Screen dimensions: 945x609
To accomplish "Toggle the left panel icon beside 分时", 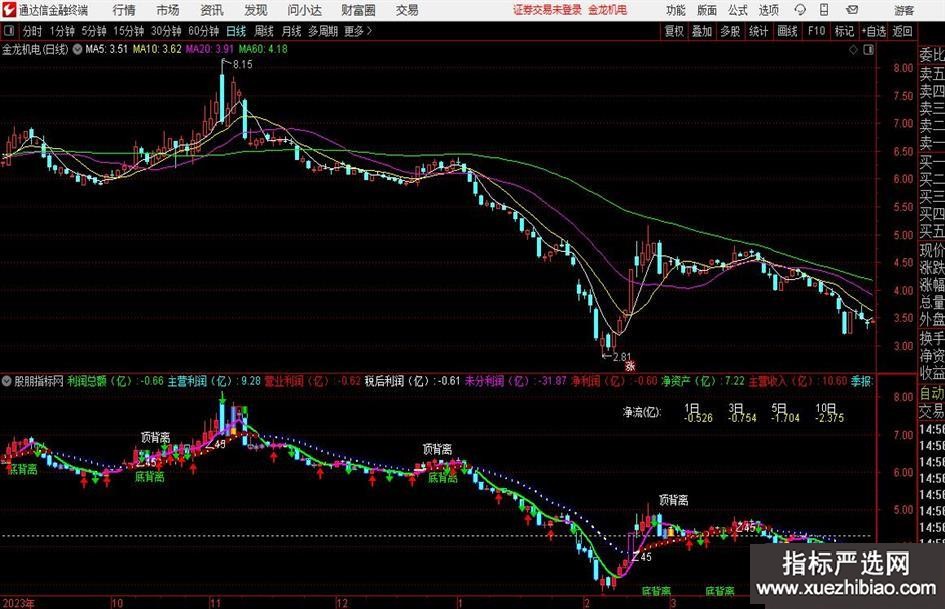I will point(8,31).
